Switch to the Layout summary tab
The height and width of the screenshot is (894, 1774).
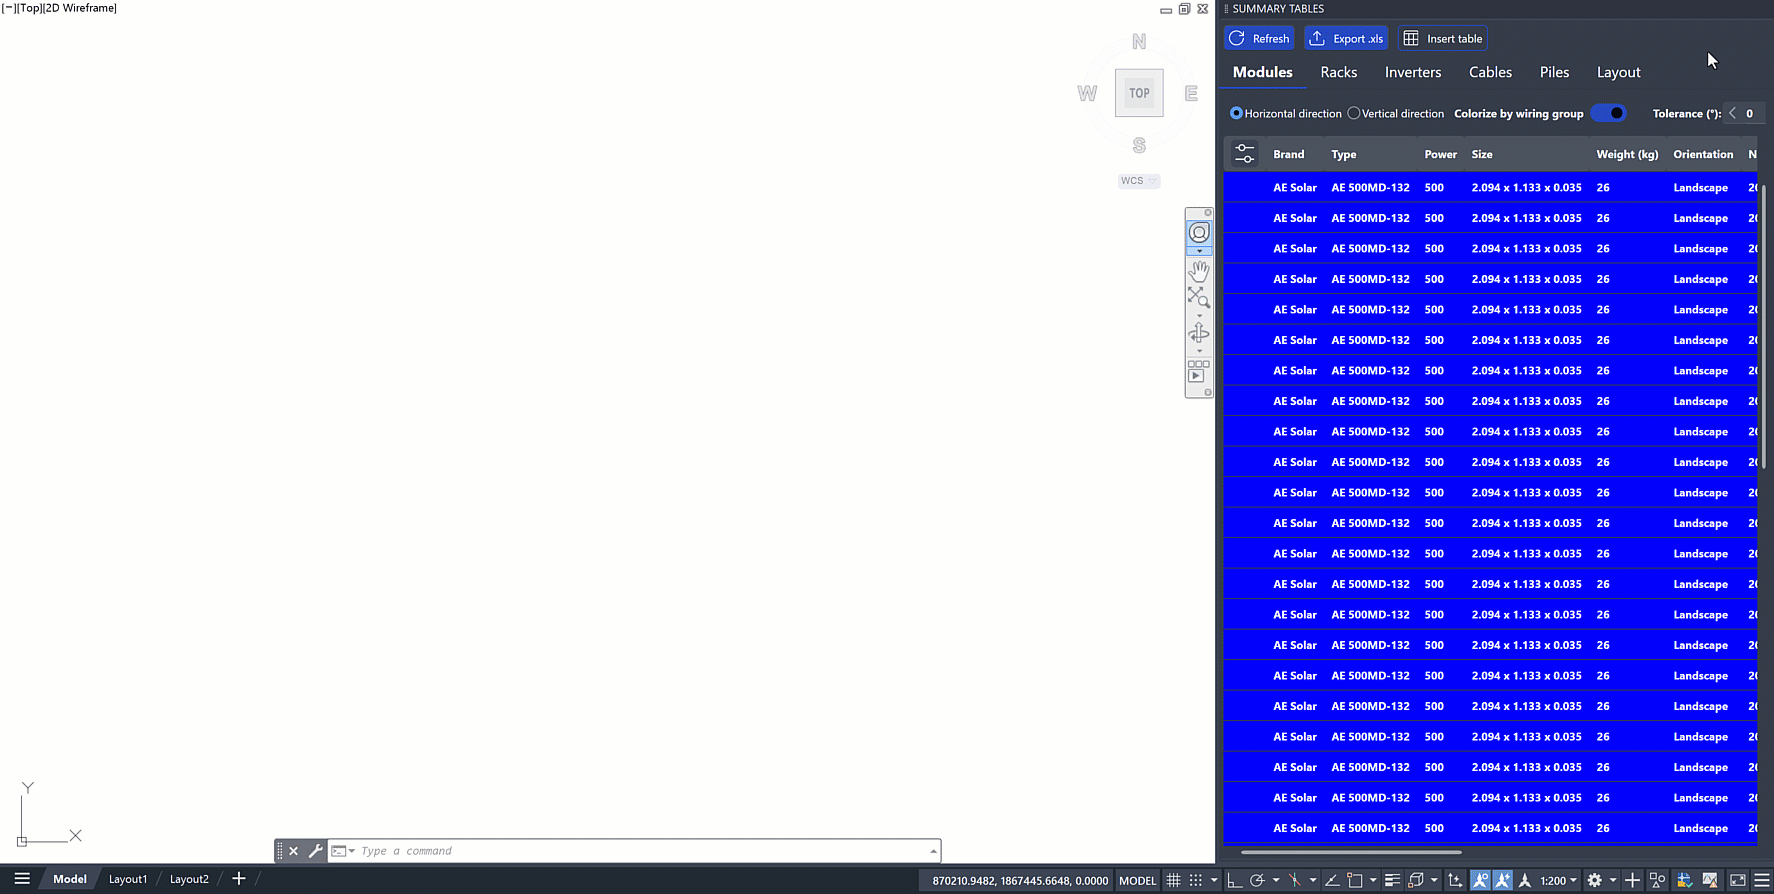[x=1618, y=72]
